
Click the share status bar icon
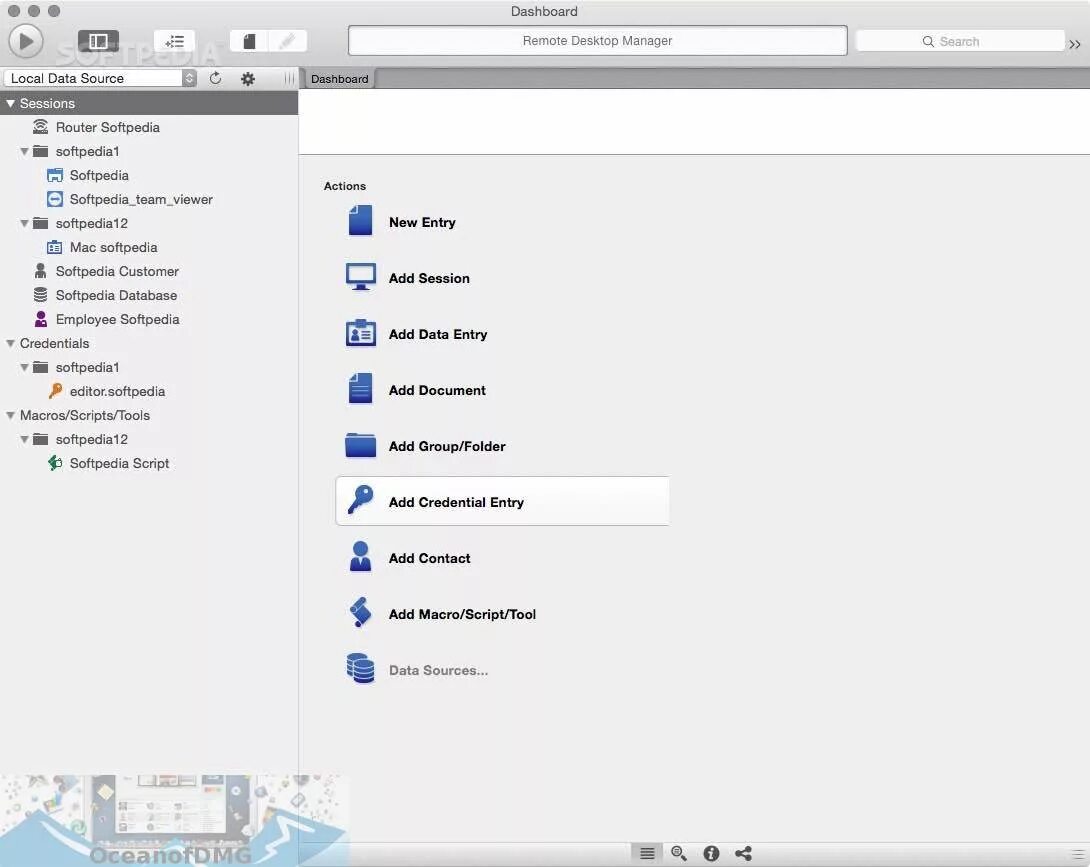pos(743,853)
